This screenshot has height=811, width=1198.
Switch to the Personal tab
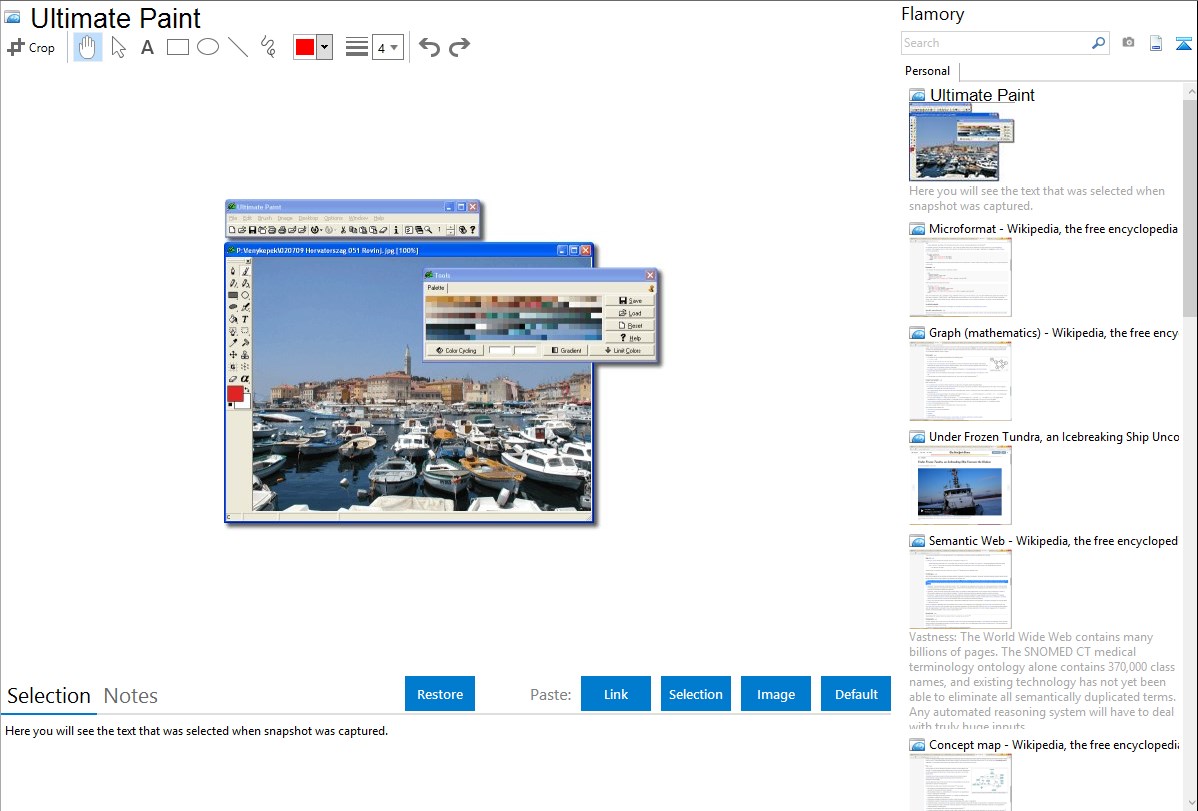pyautogui.click(x=928, y=70)
